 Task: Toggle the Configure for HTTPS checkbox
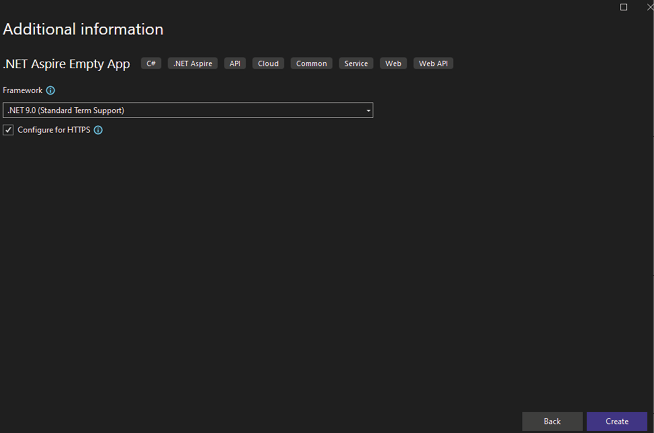pyautogui.click(x=9, y=130)
